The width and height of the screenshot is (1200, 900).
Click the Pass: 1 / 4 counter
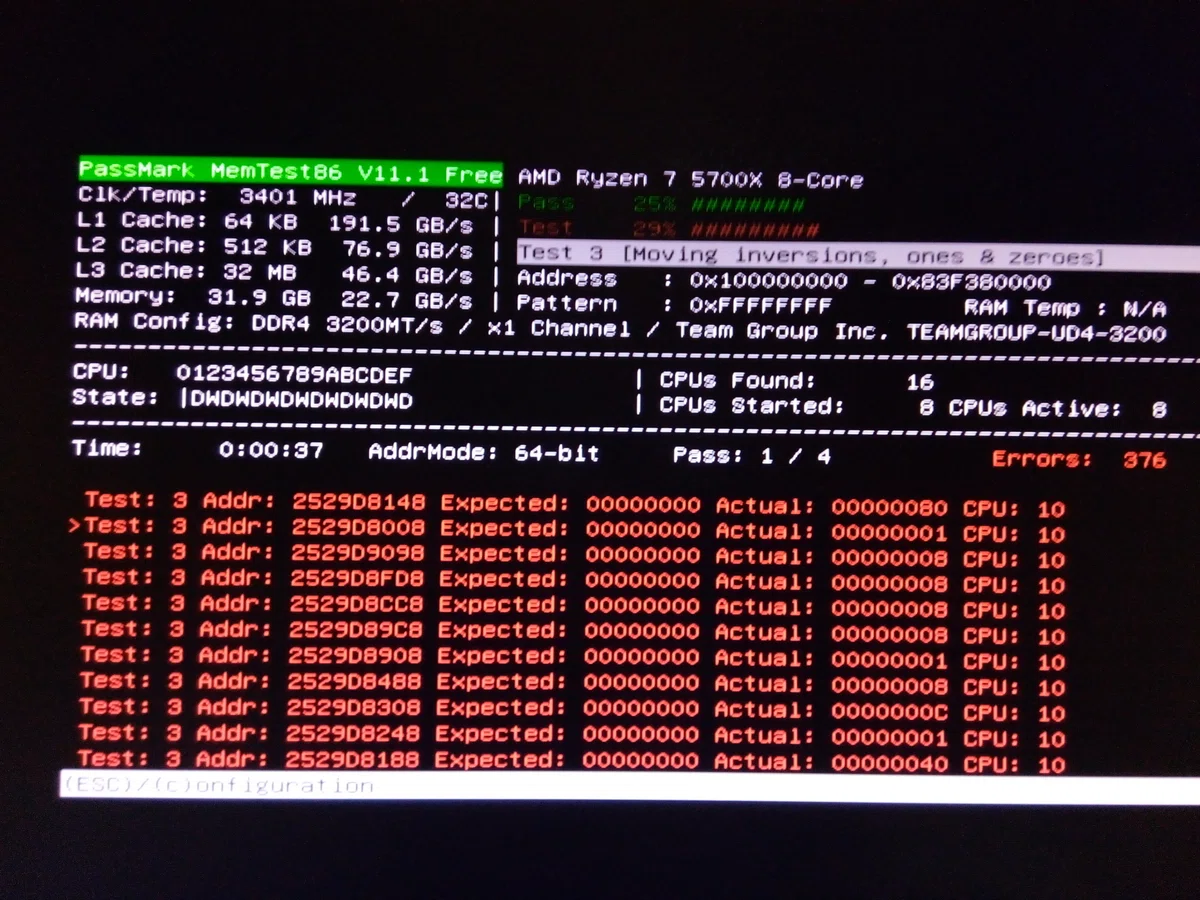751,456
